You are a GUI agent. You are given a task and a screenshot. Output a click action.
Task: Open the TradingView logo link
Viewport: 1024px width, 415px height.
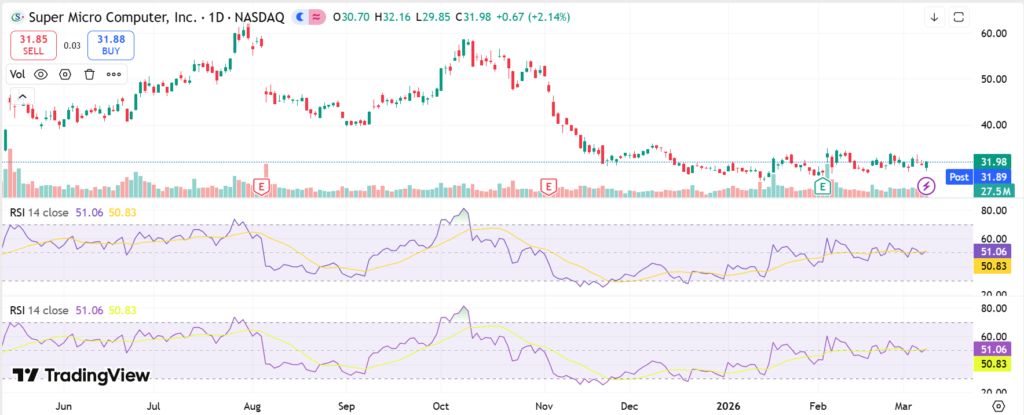pyautogui.click(x=81, y=375)
